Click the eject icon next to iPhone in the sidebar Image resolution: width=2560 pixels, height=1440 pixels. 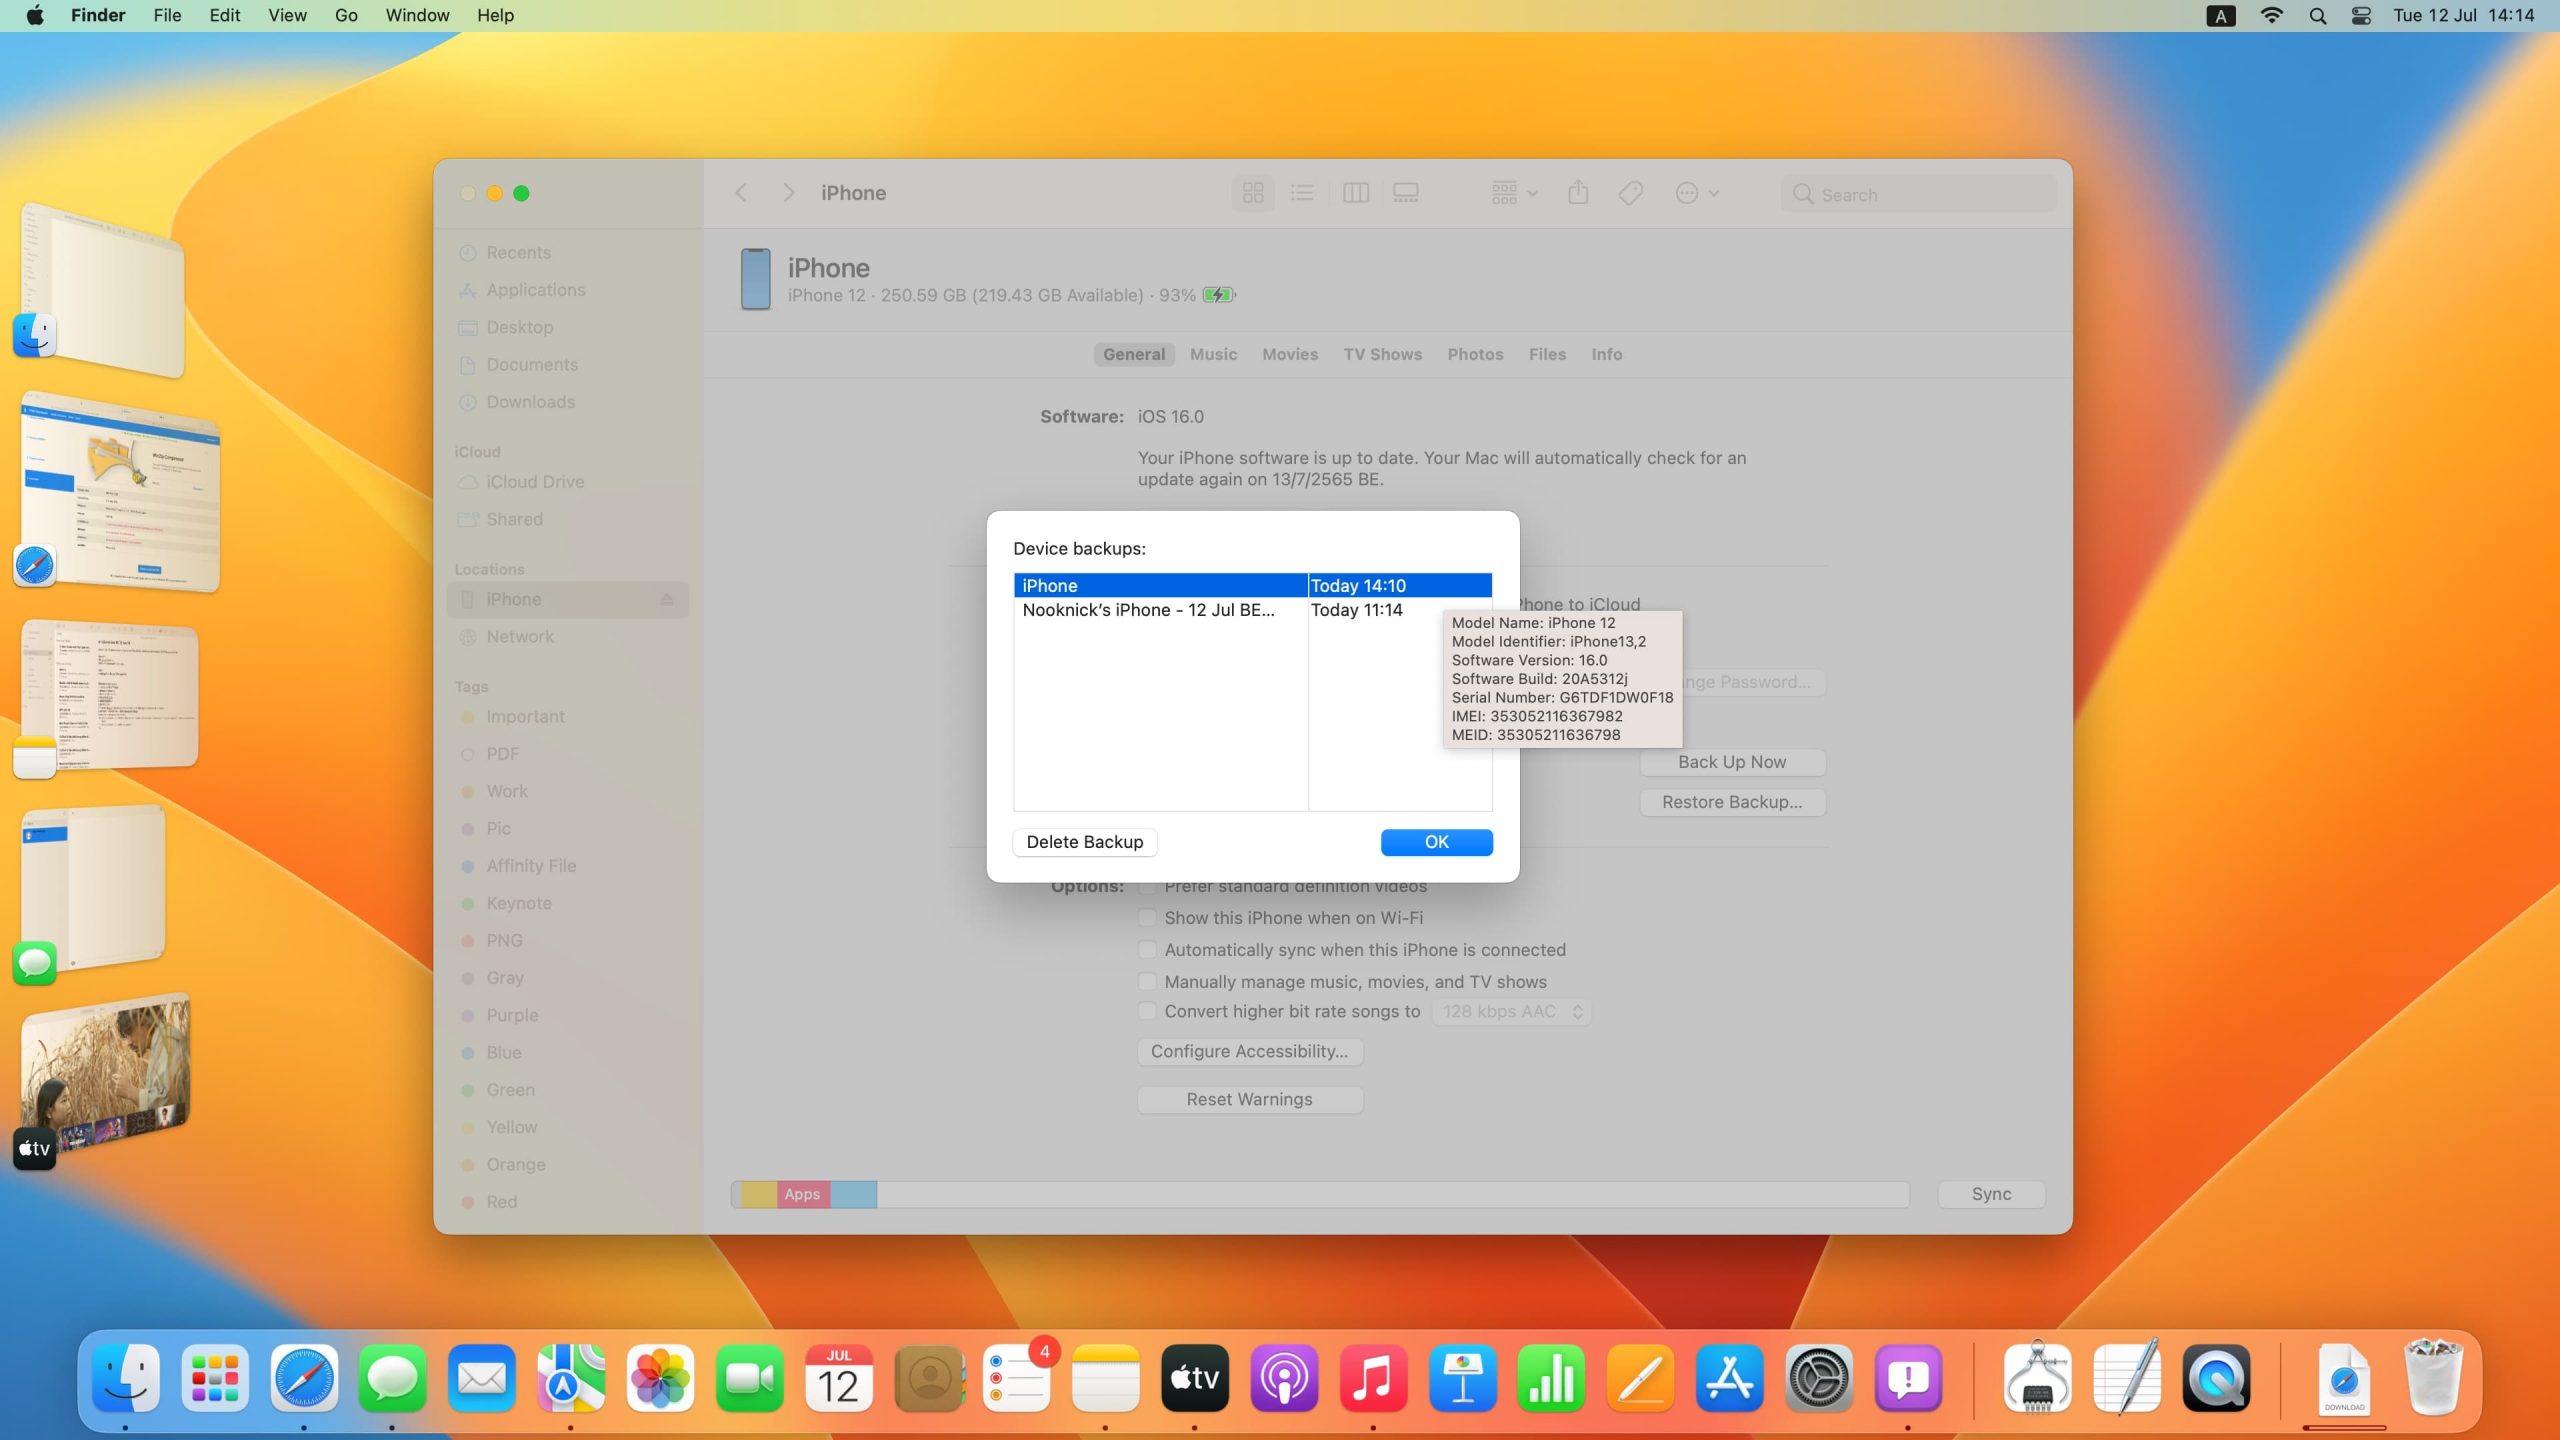click(666, 599)
